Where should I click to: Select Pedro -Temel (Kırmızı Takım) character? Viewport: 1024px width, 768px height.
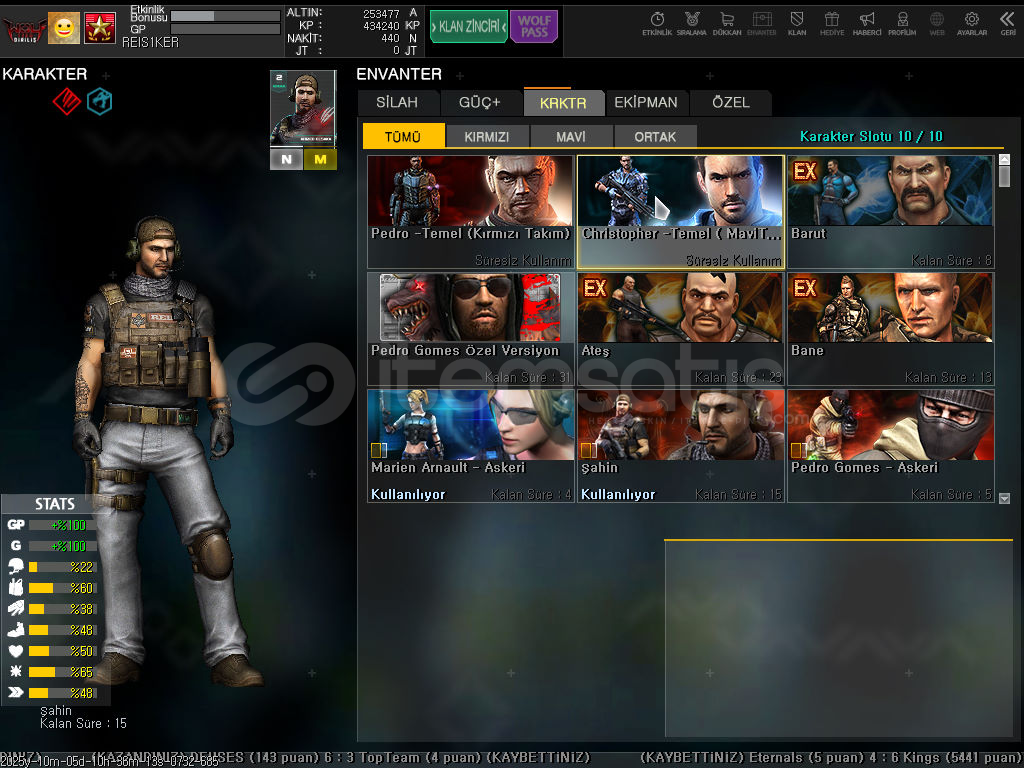[x=470, y=212]
